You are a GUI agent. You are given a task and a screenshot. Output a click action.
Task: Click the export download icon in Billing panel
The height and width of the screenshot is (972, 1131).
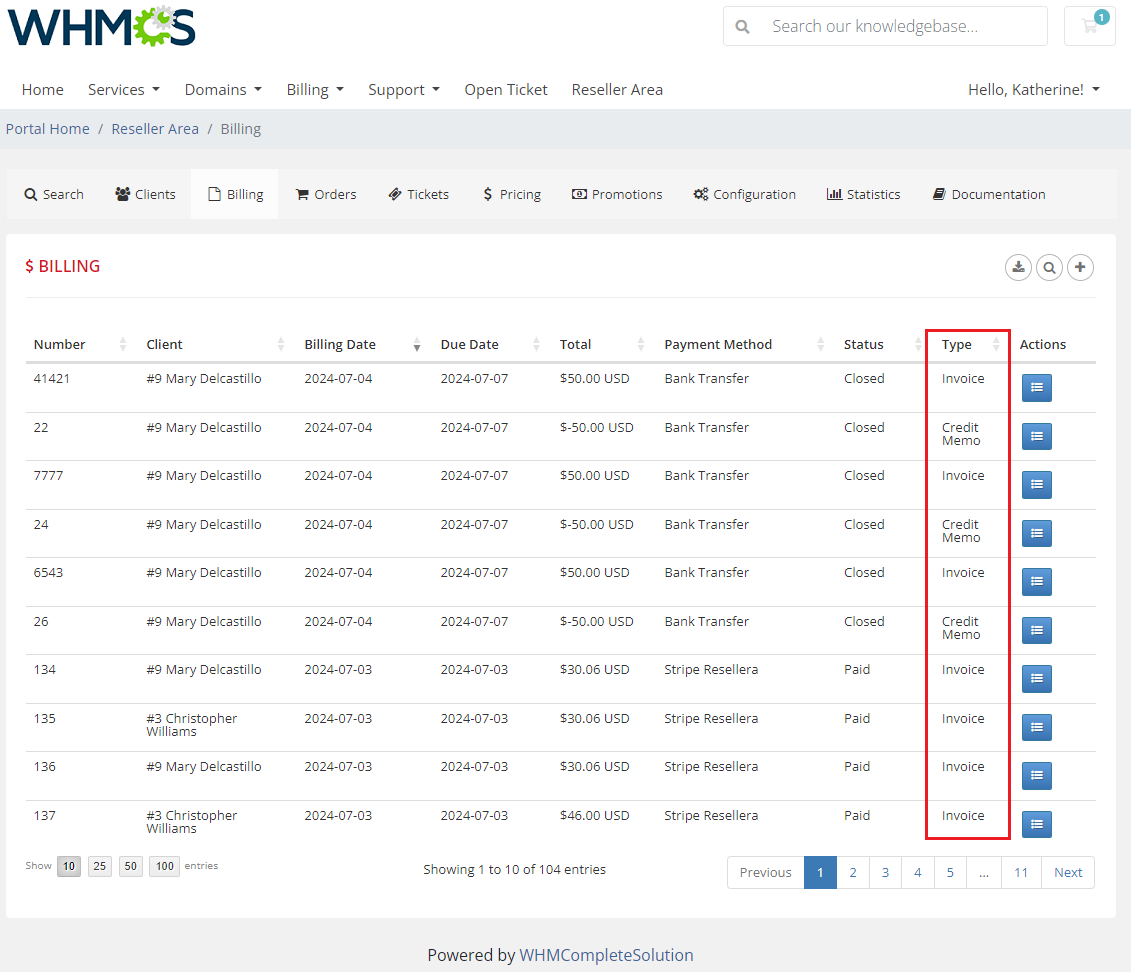coord(1018,268)
